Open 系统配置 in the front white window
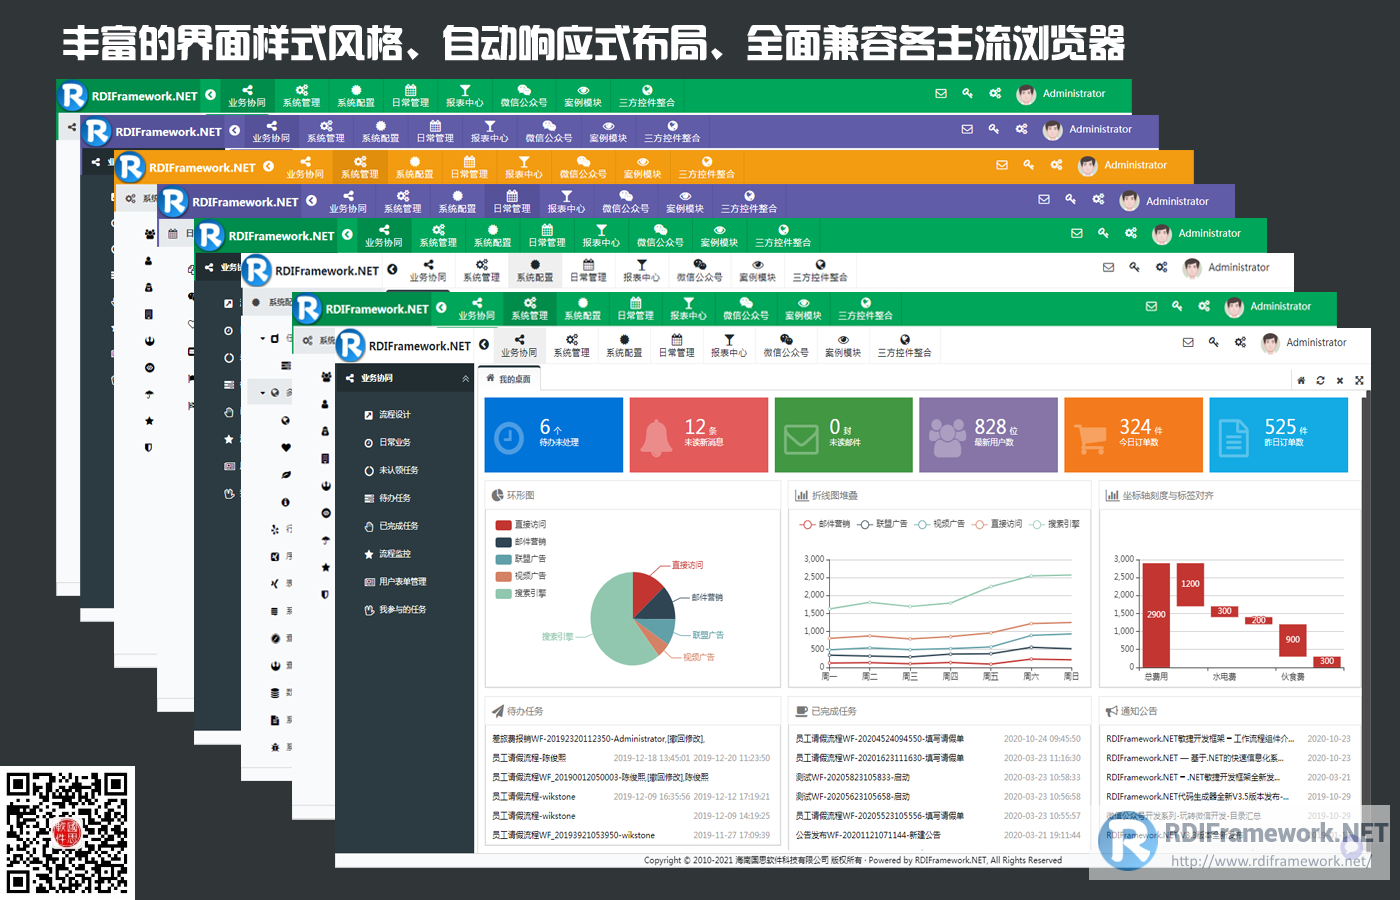 point(624,346)
